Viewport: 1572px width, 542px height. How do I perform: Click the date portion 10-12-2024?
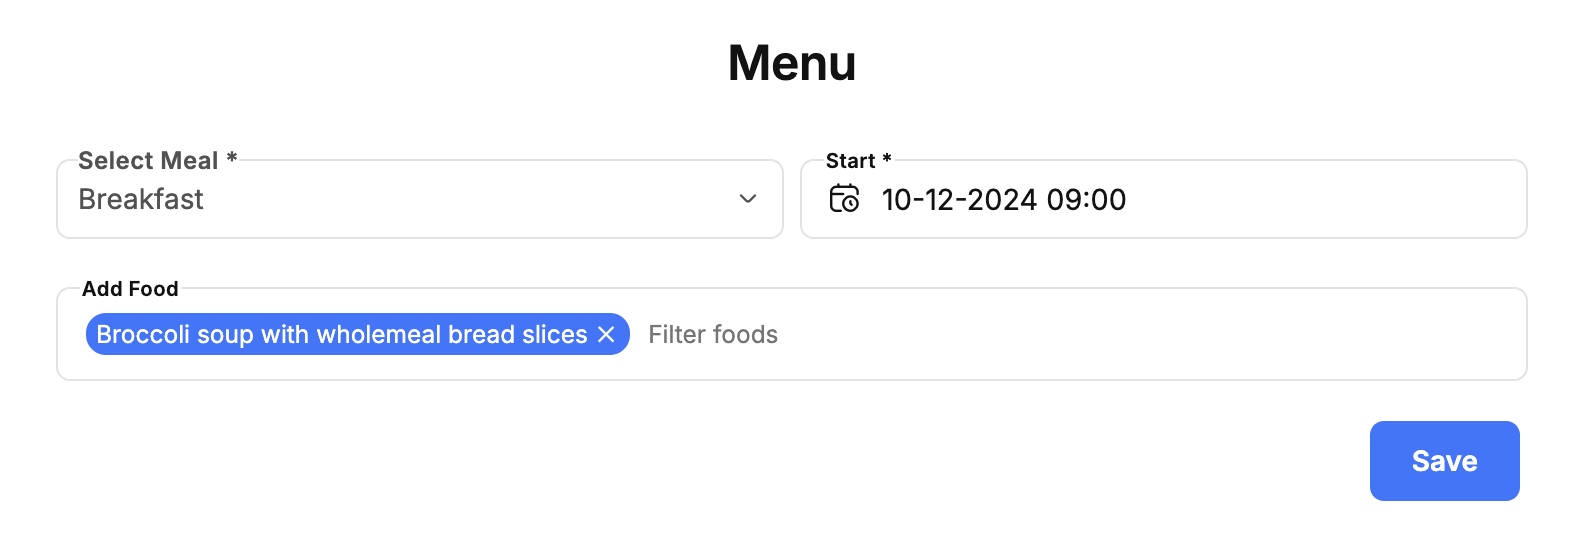[959, 200]
